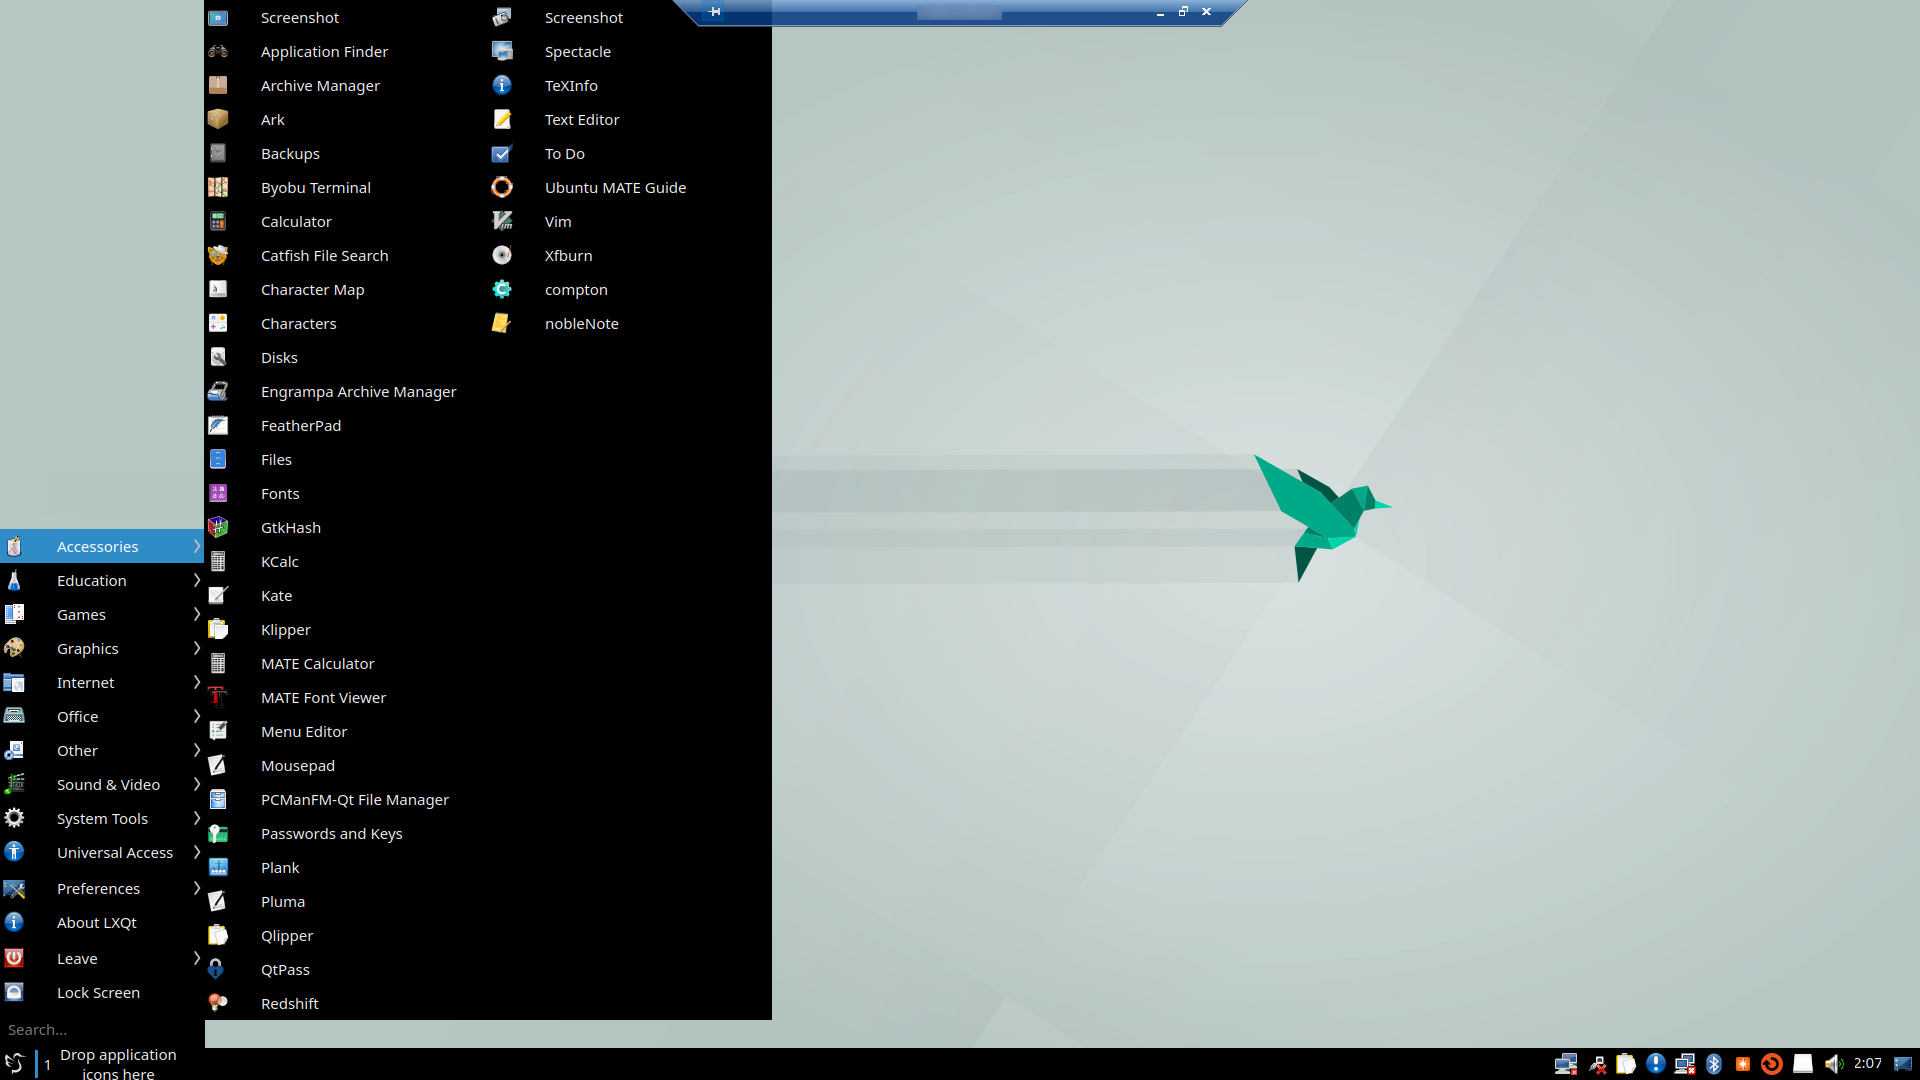Open the Universal Access category

102,853
